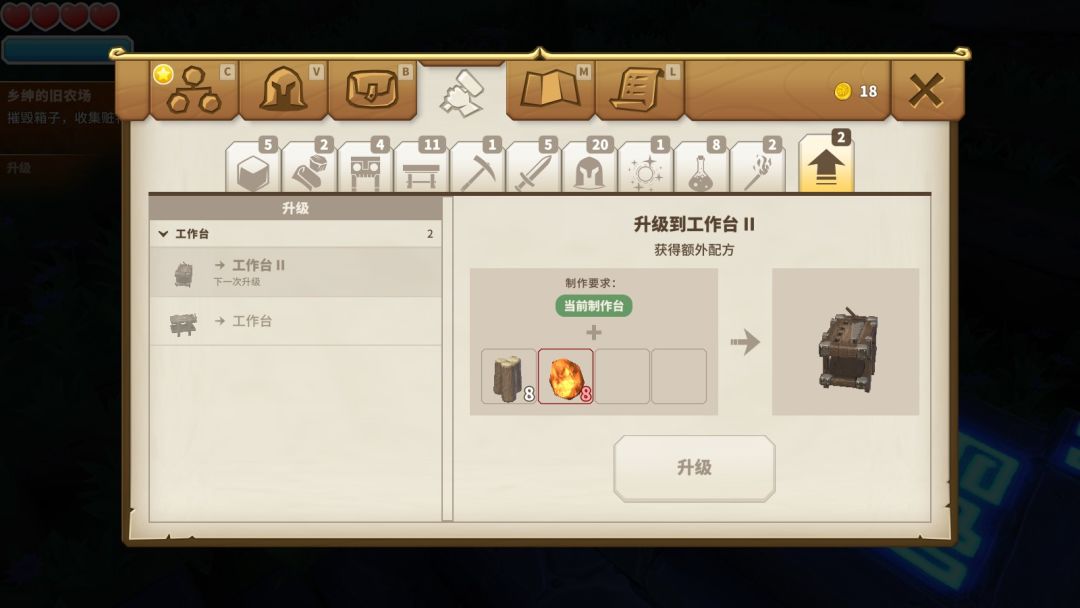1080x608 pixels.
Task: Open the skill tree tab
Action: coord(194,90)
